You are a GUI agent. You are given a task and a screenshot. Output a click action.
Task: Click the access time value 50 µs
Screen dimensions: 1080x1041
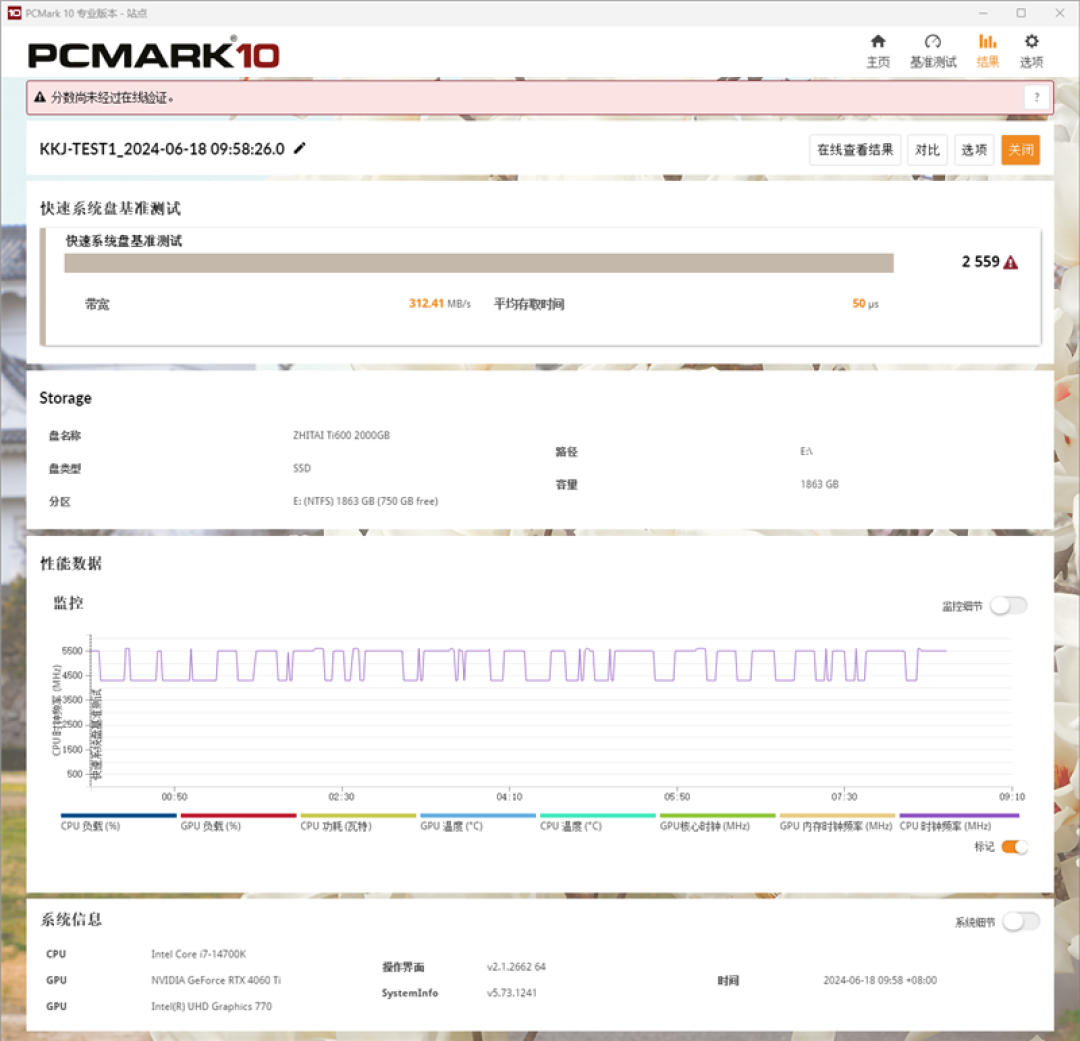[x=865, y=304]
